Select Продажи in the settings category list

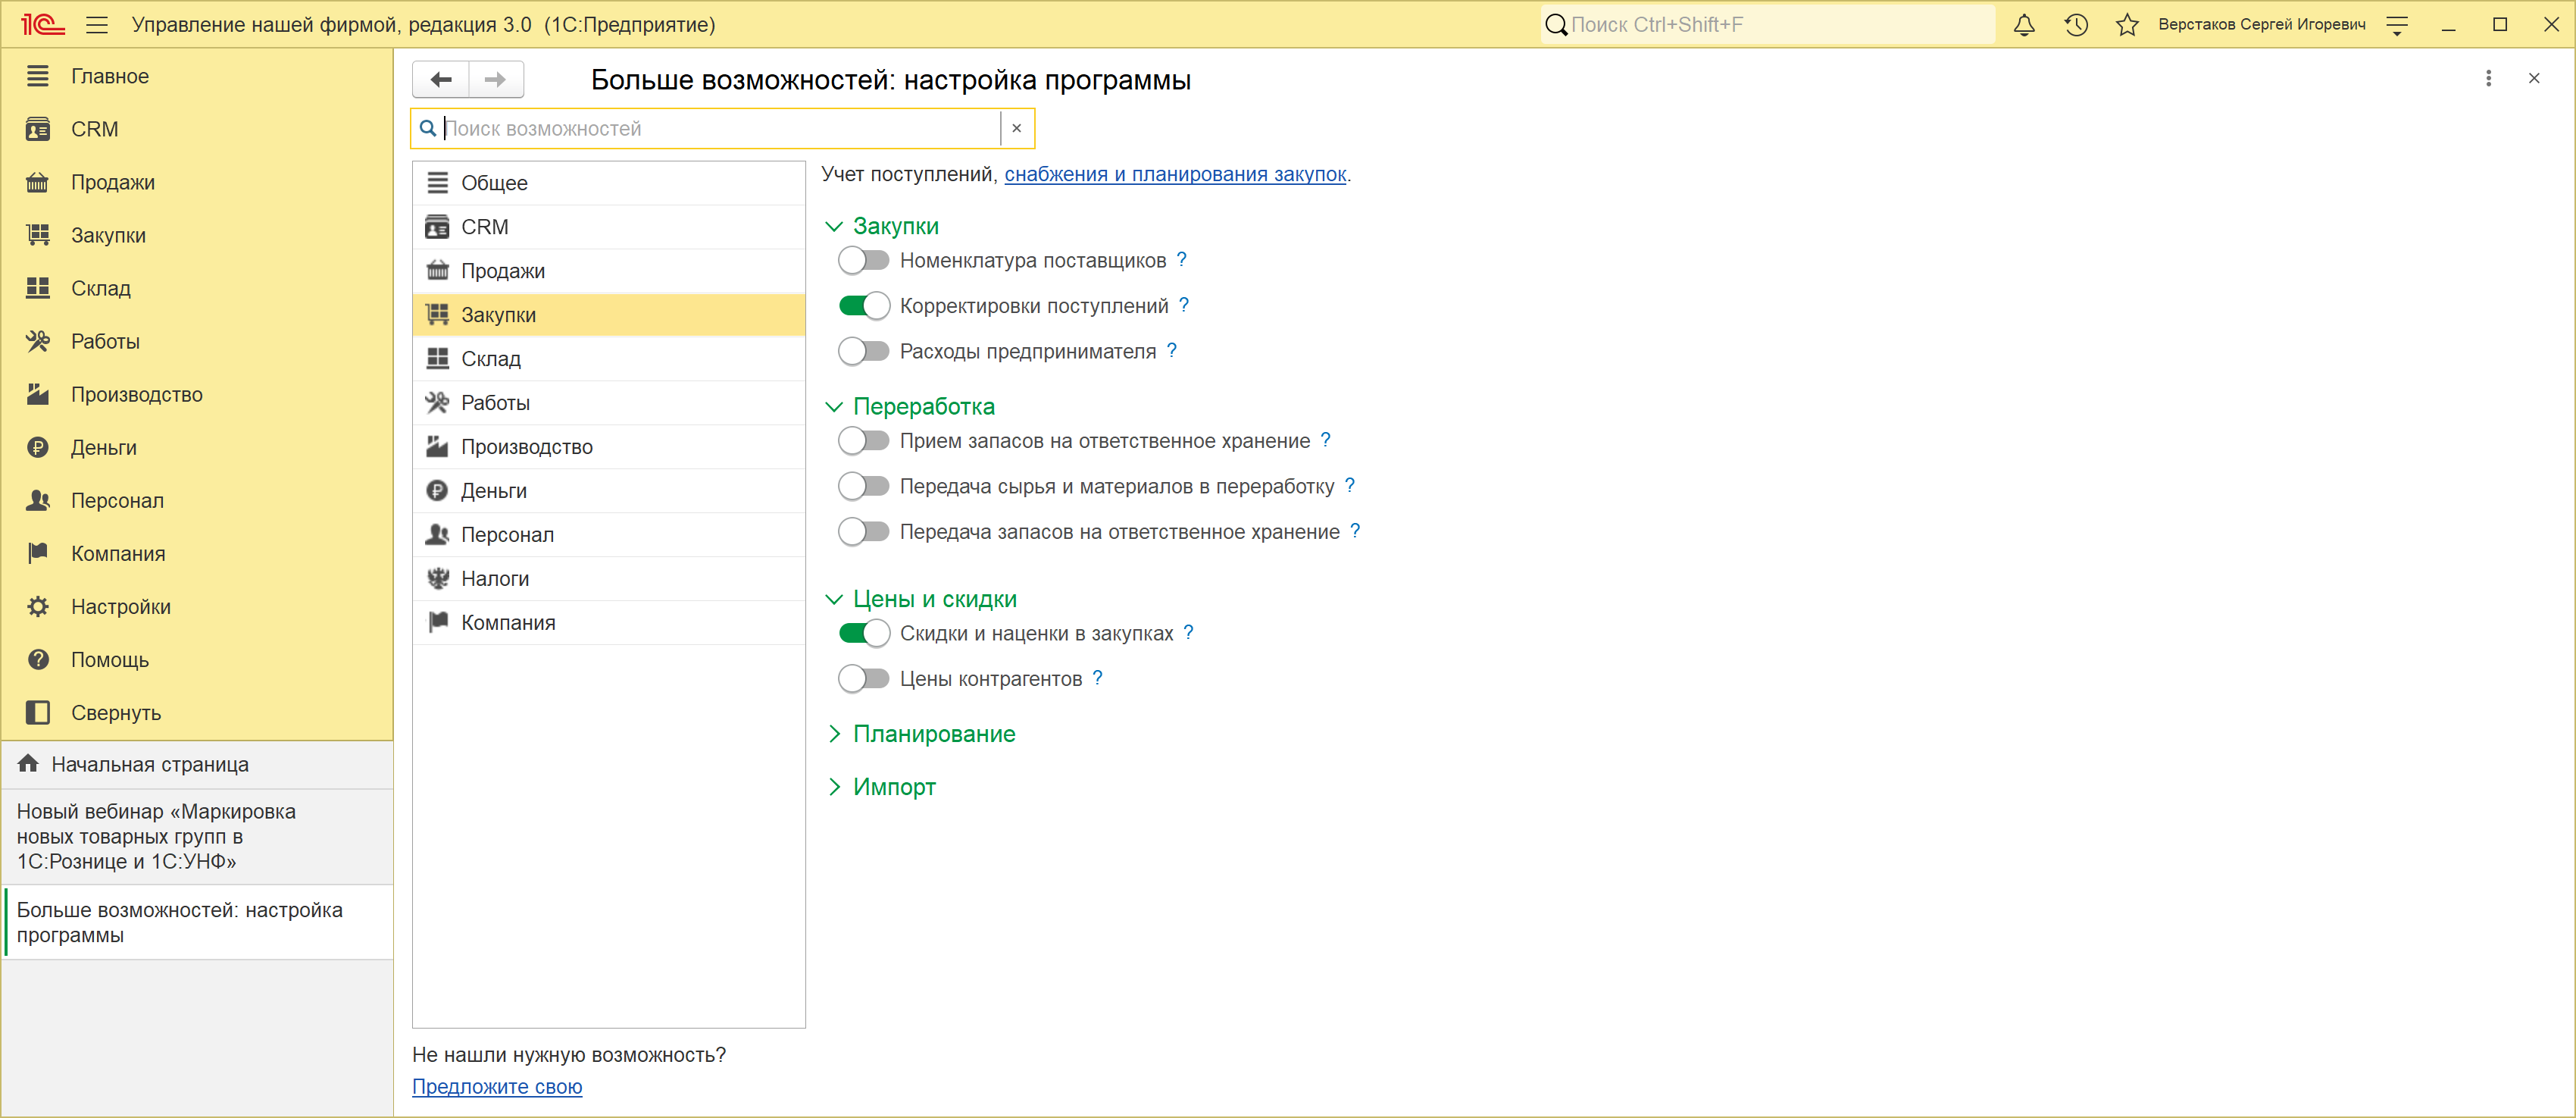click(x=609, y=271)
